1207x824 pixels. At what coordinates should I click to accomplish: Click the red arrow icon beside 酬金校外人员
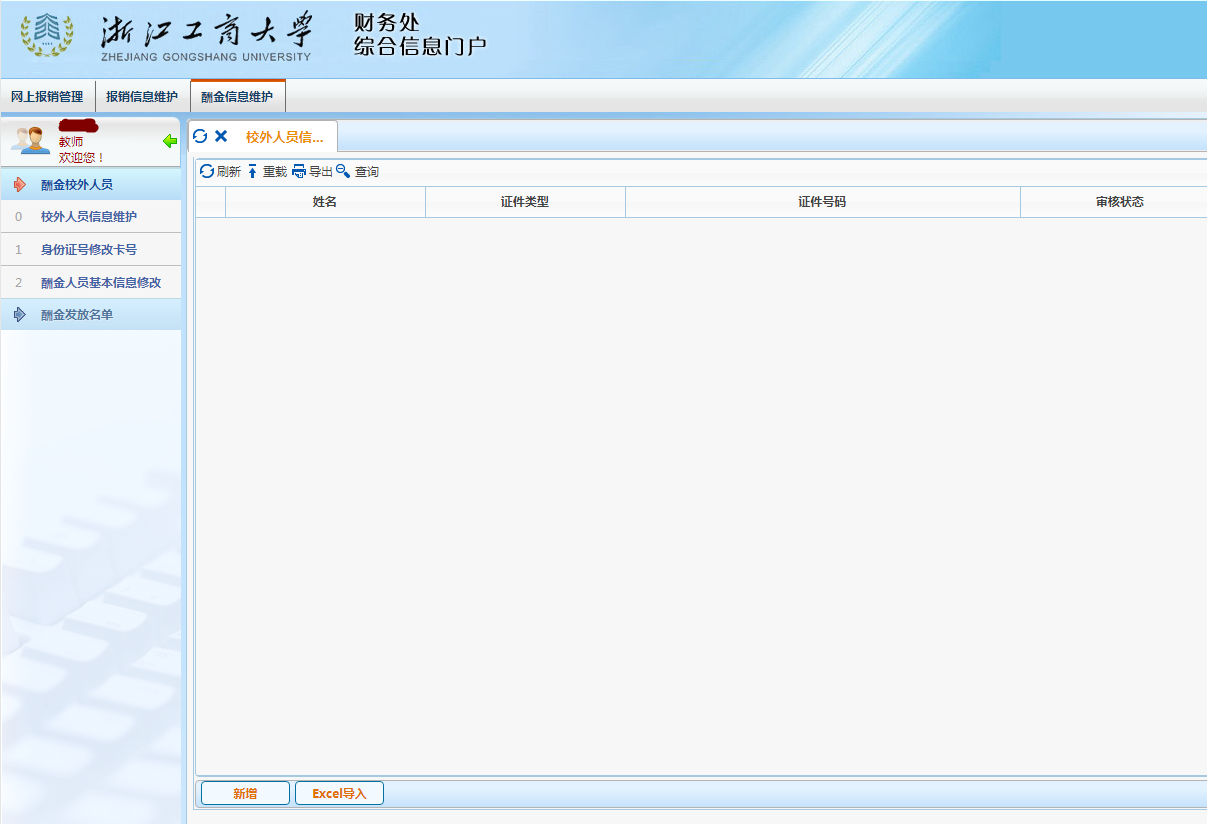tap(18, 183)
